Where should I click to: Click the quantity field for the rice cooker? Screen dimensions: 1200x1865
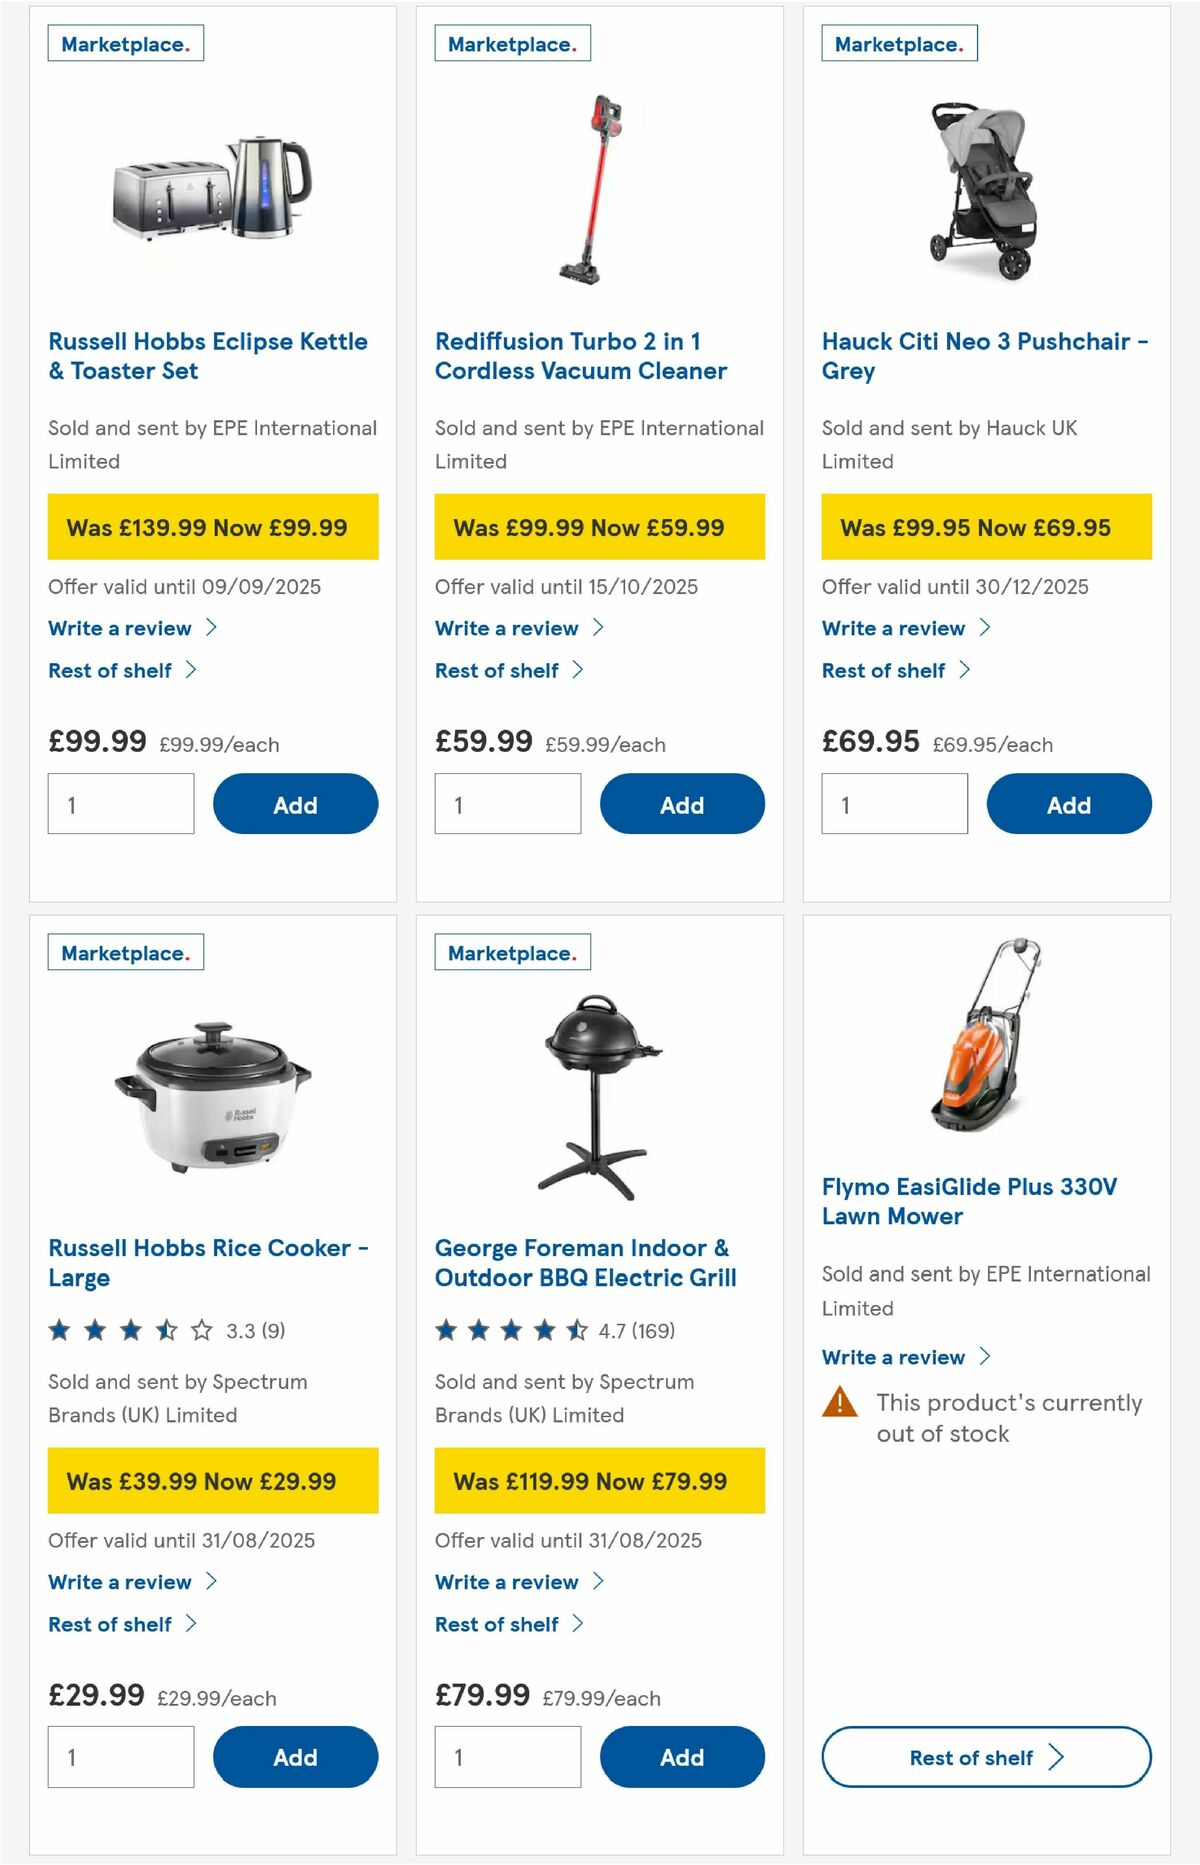pos(120,1756)
